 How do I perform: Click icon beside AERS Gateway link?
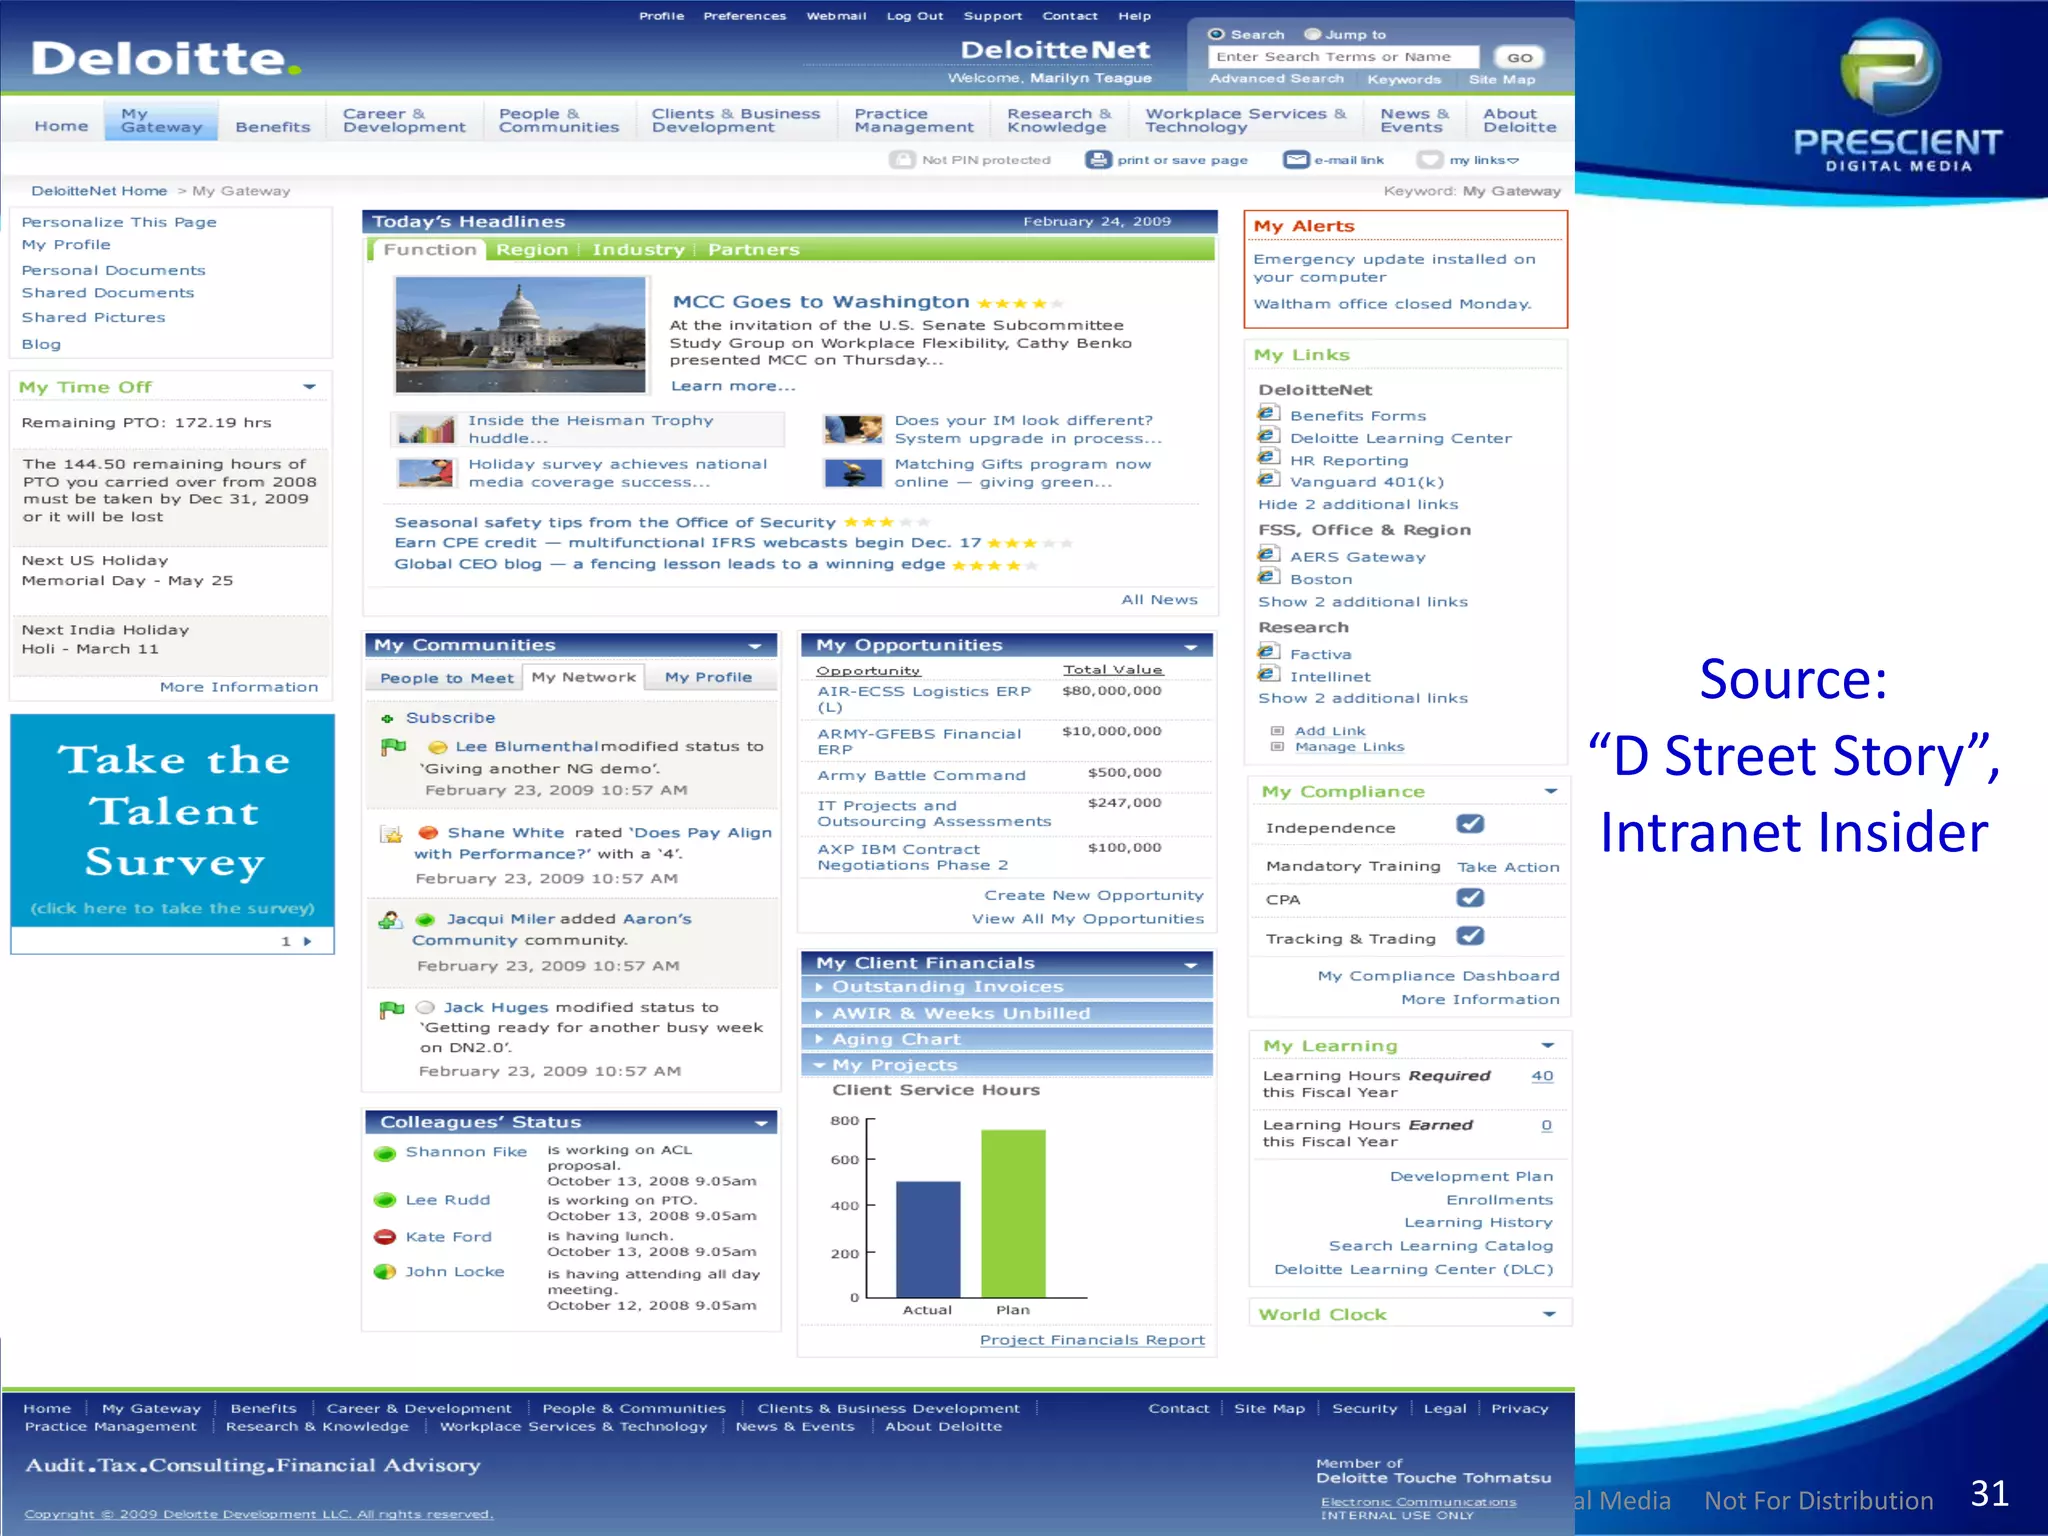pos(1268,554)
